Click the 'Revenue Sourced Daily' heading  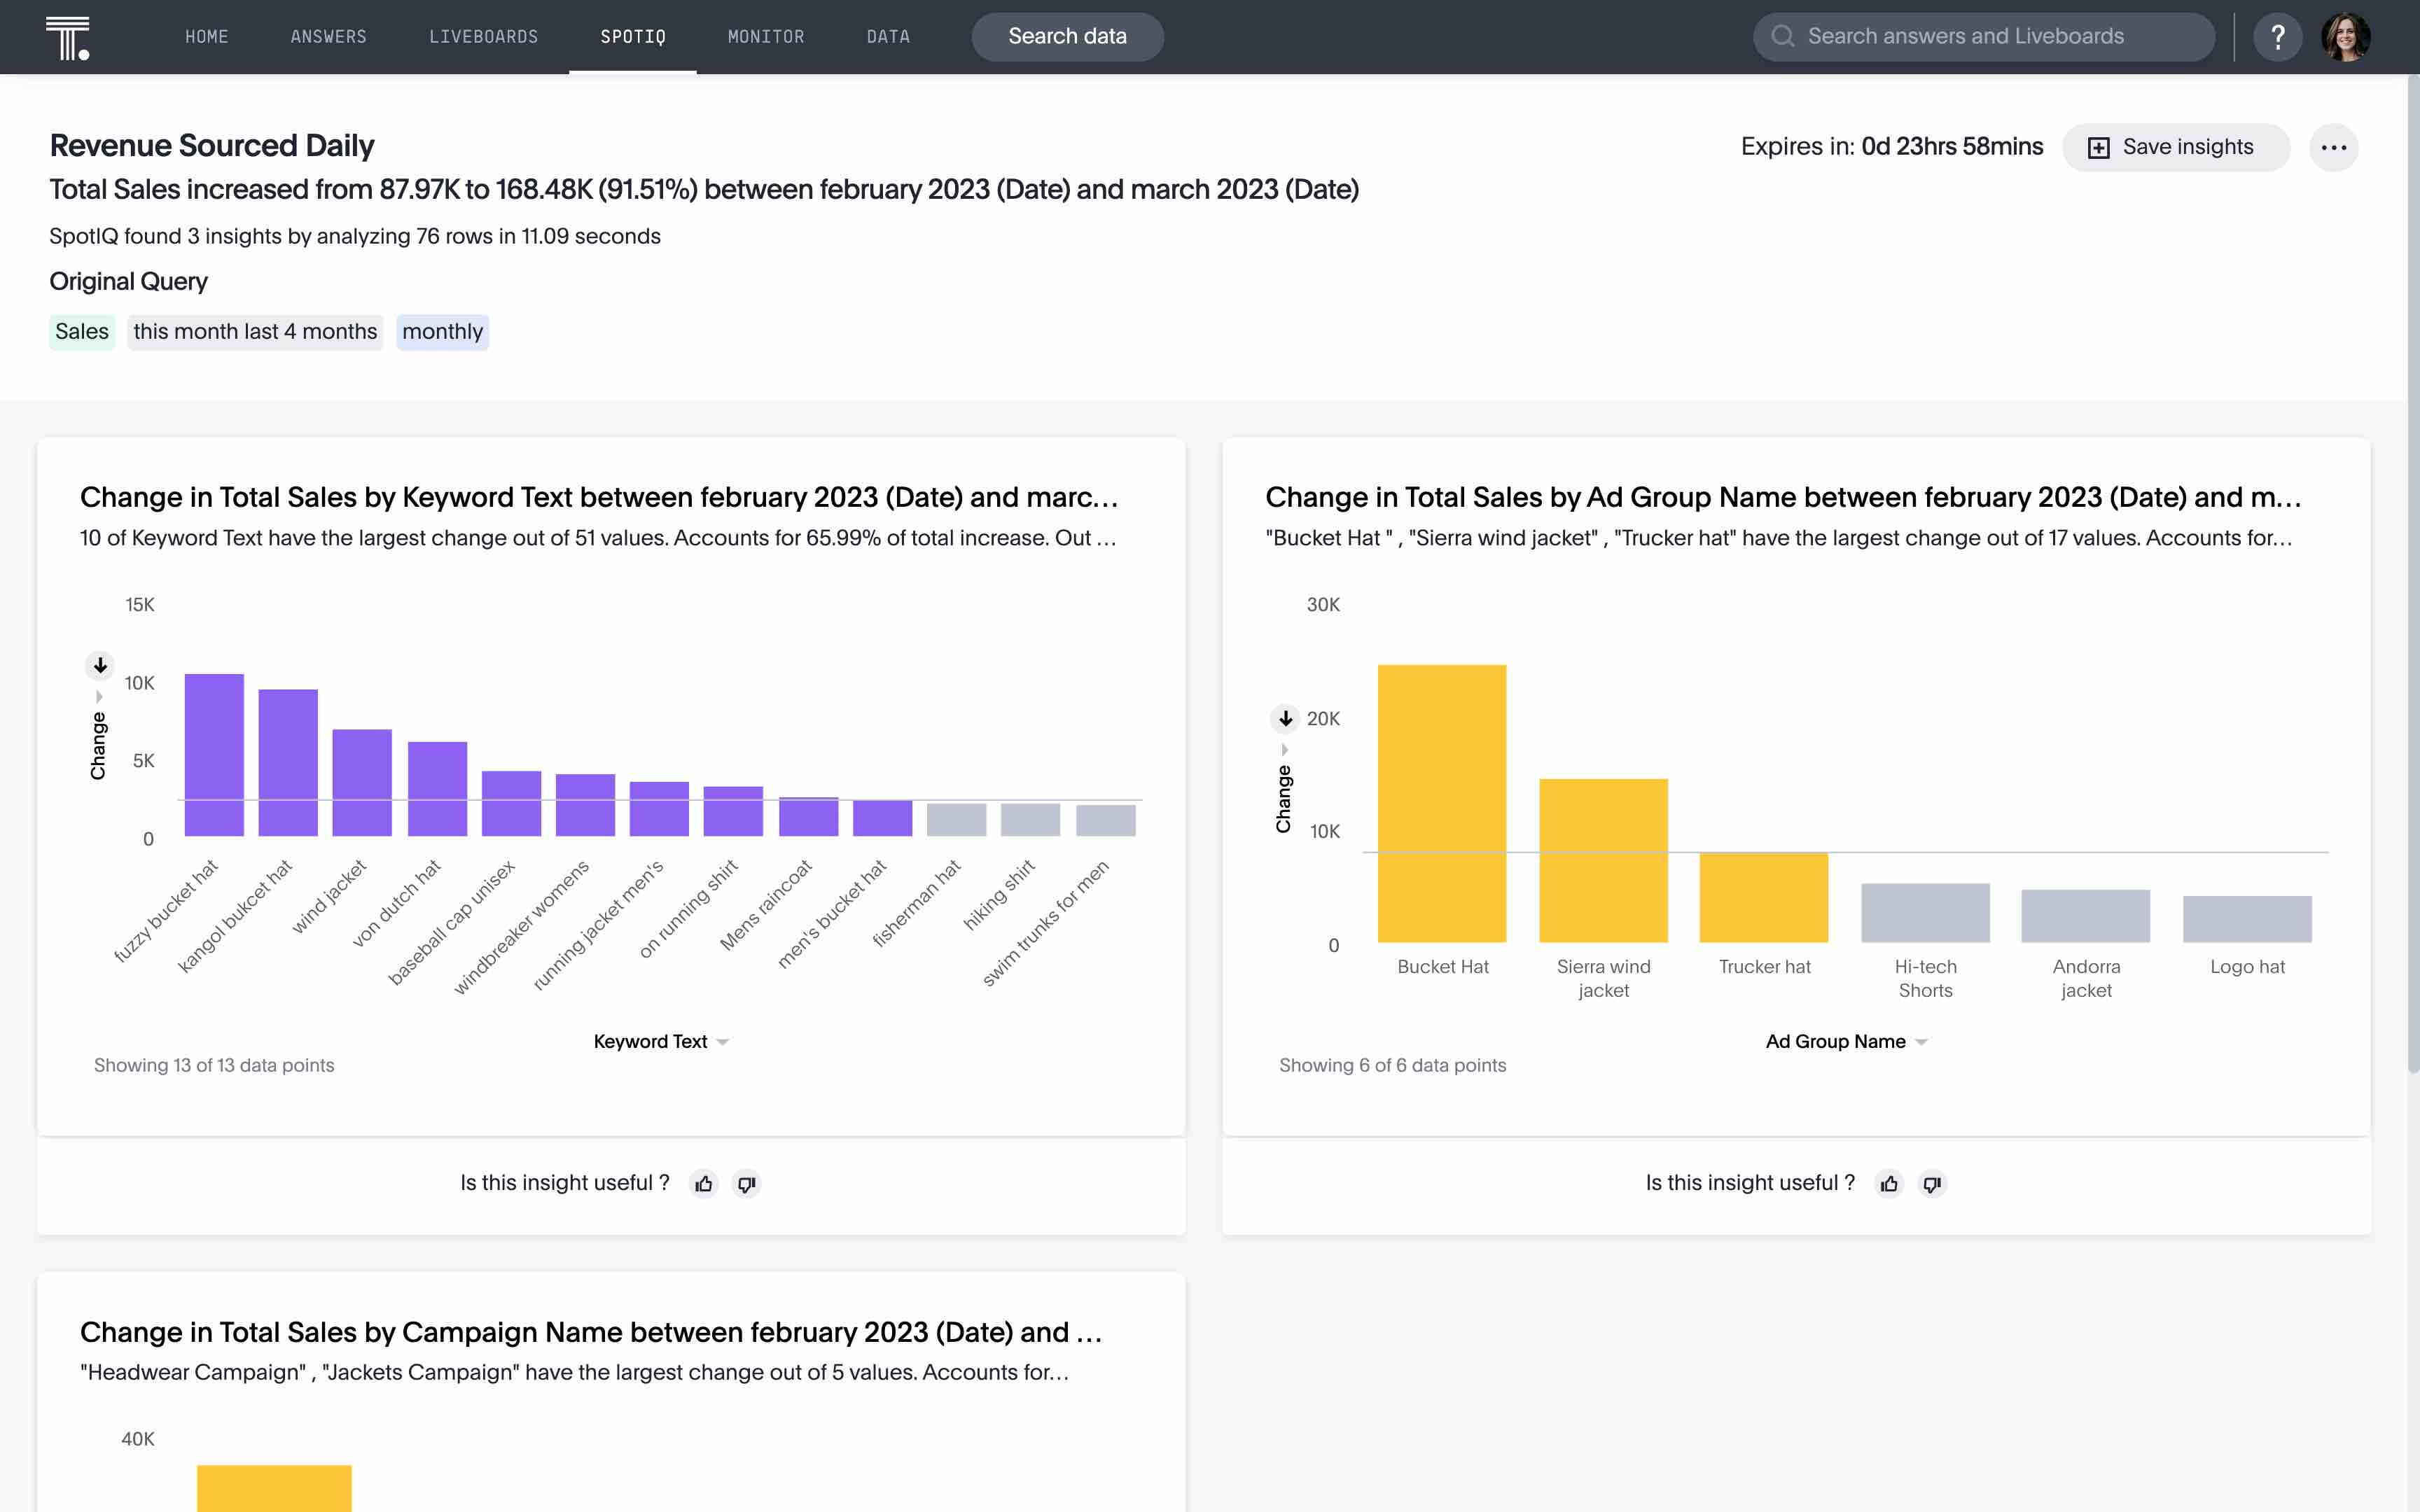[x=212, y=146]
